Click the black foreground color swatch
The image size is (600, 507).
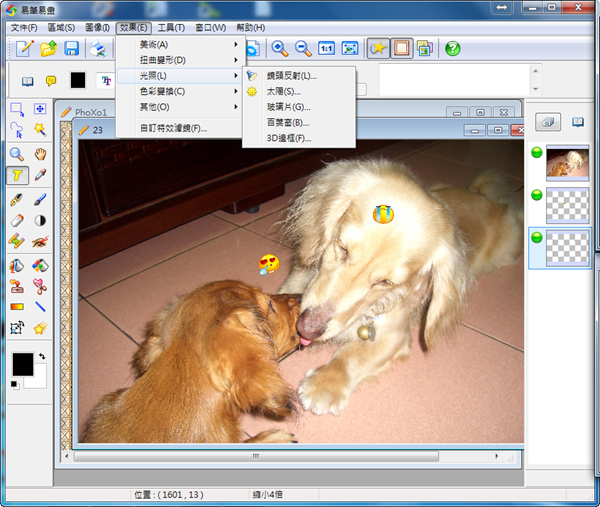point(23,364)
